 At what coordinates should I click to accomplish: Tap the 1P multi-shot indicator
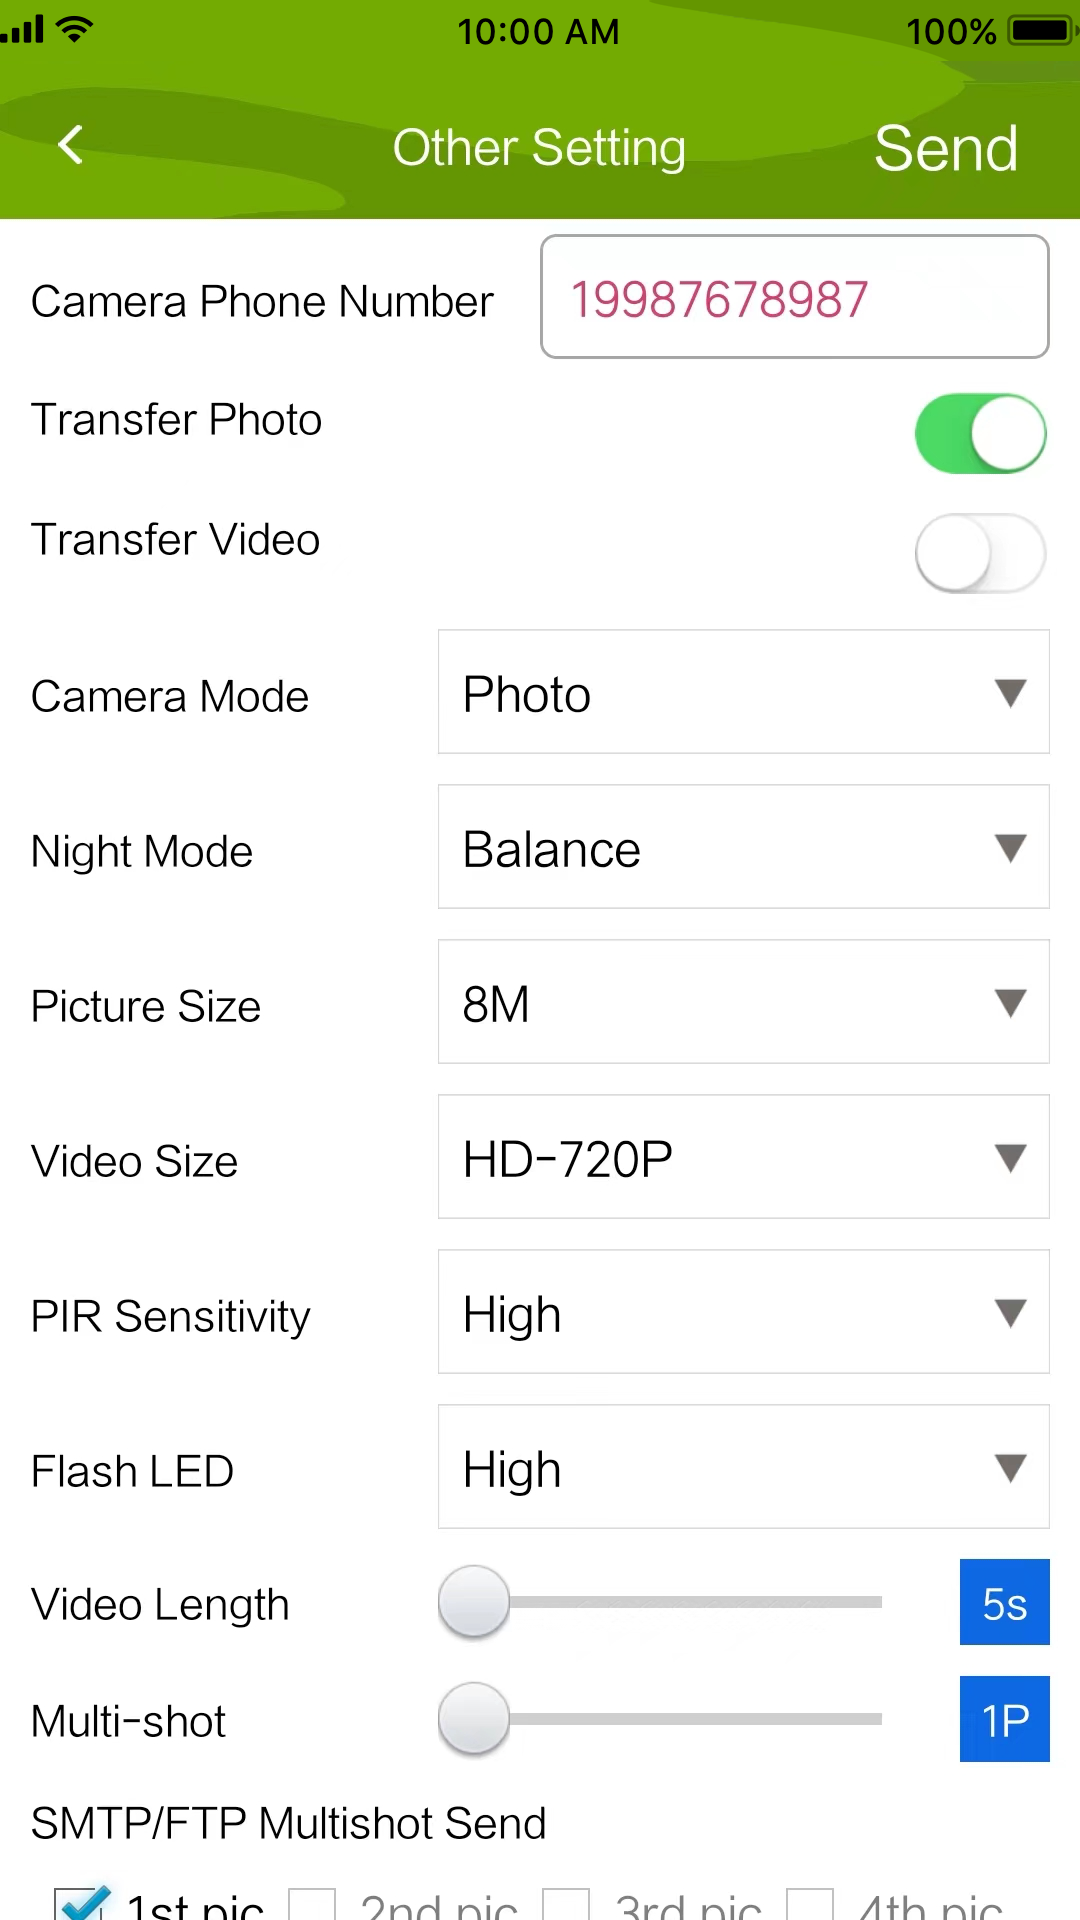point(1004,1720)
